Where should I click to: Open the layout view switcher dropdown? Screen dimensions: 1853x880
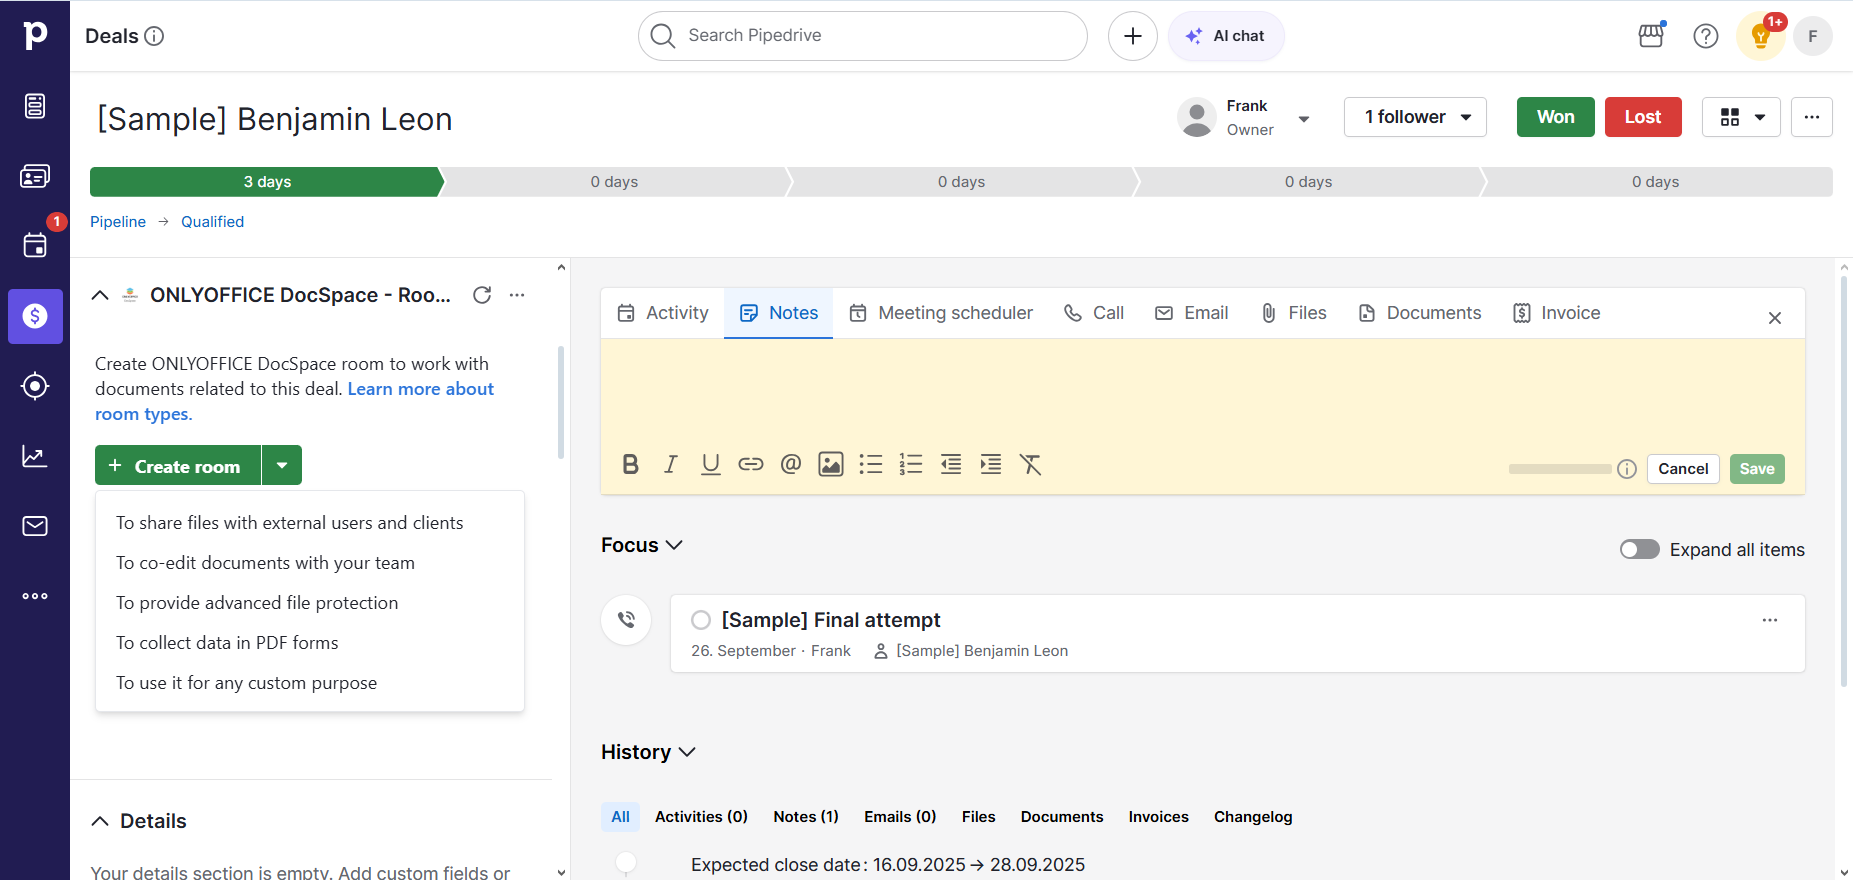[1741, 117]
